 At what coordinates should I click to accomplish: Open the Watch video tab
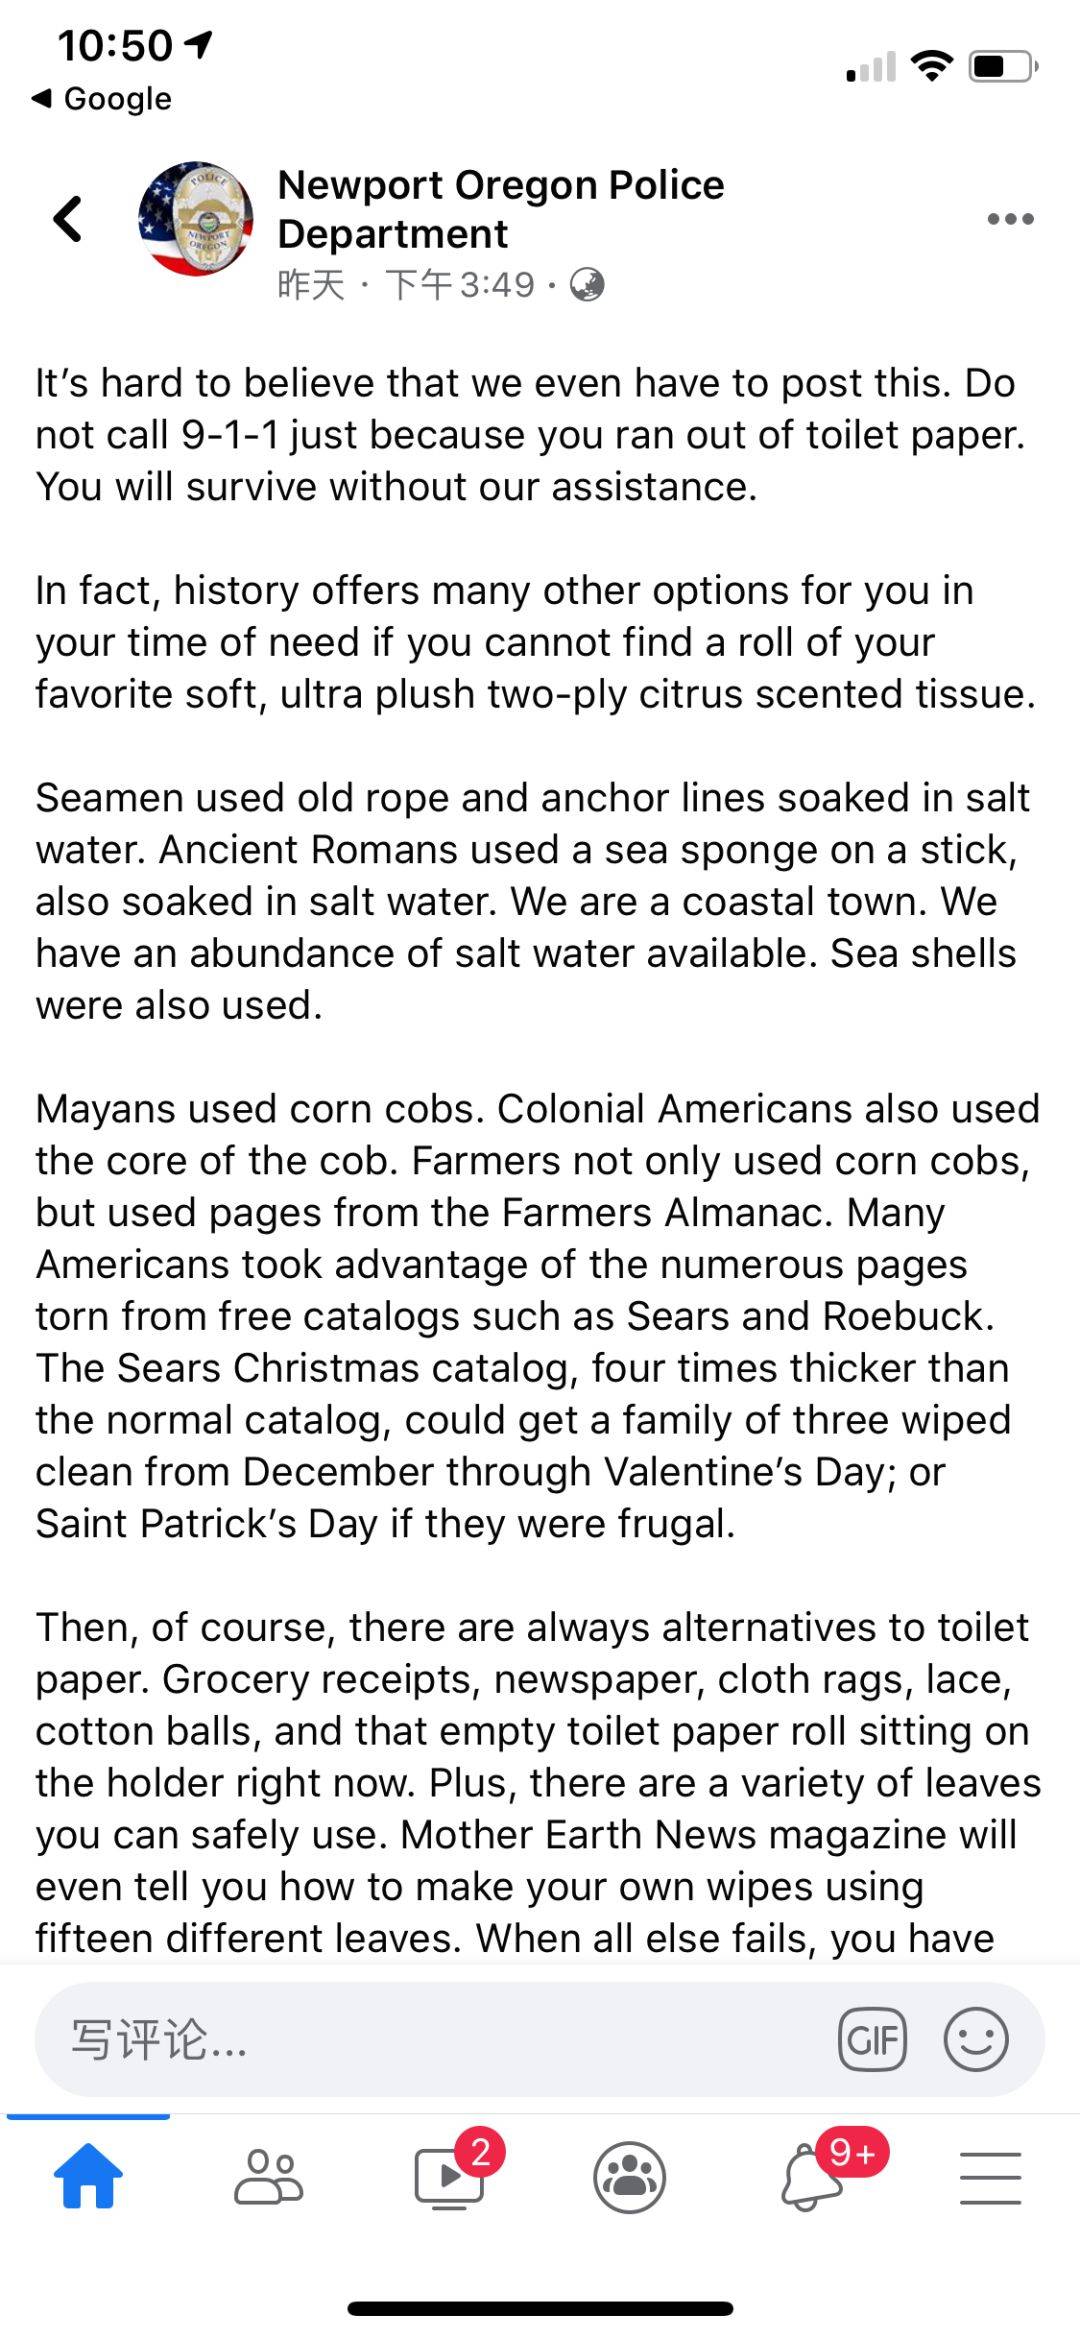pos(450,2176)
